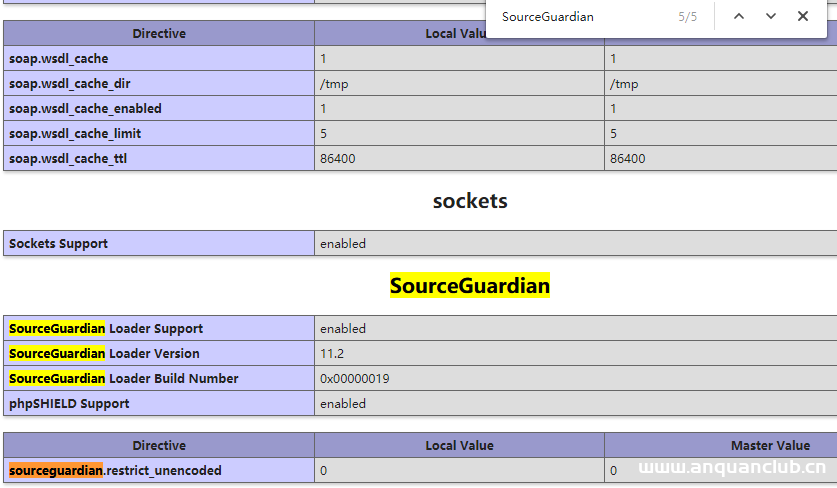Click the sockets section heading
The height and width of the screenshot is (488, 837).
pos(469,201)
